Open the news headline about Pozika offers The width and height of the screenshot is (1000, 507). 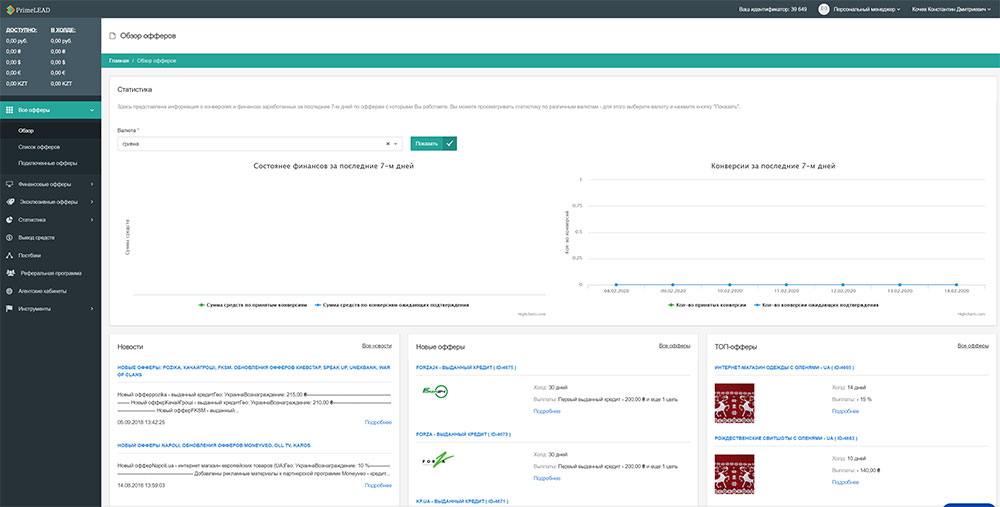click(x=254, y=371)
